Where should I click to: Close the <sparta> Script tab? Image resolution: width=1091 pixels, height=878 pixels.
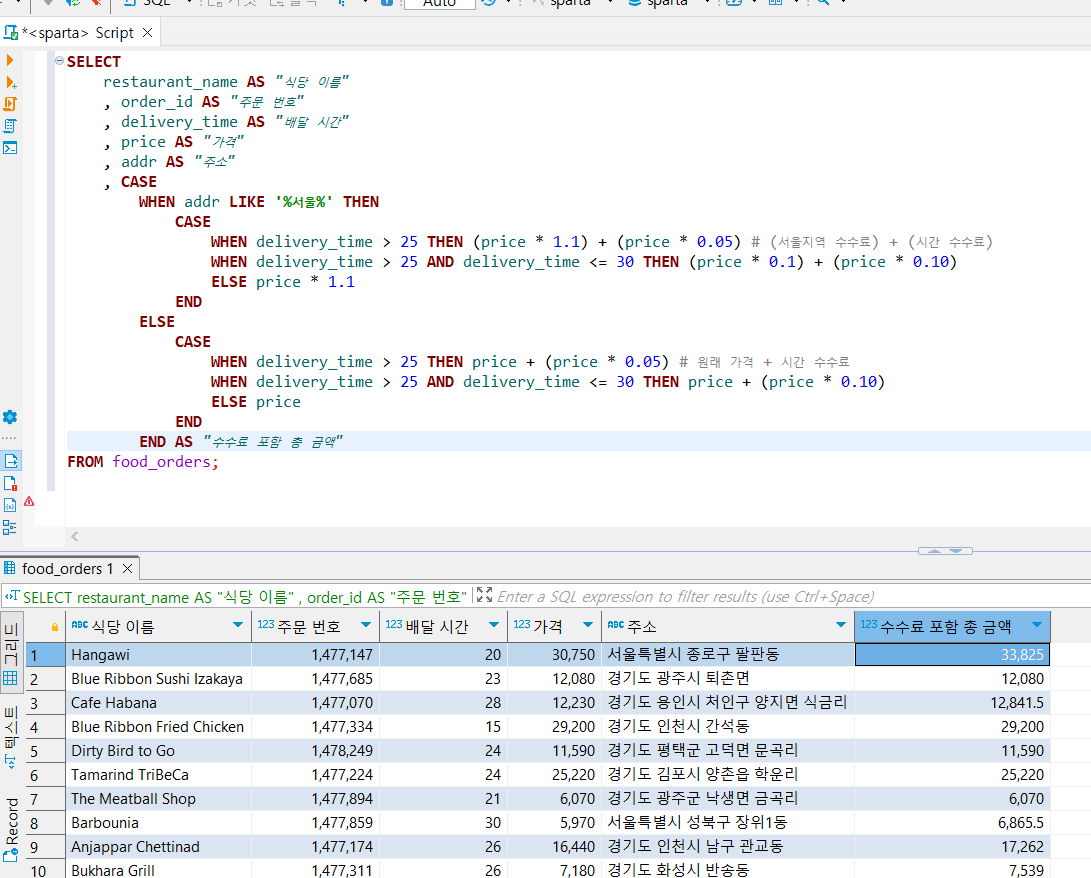[148, 33]
